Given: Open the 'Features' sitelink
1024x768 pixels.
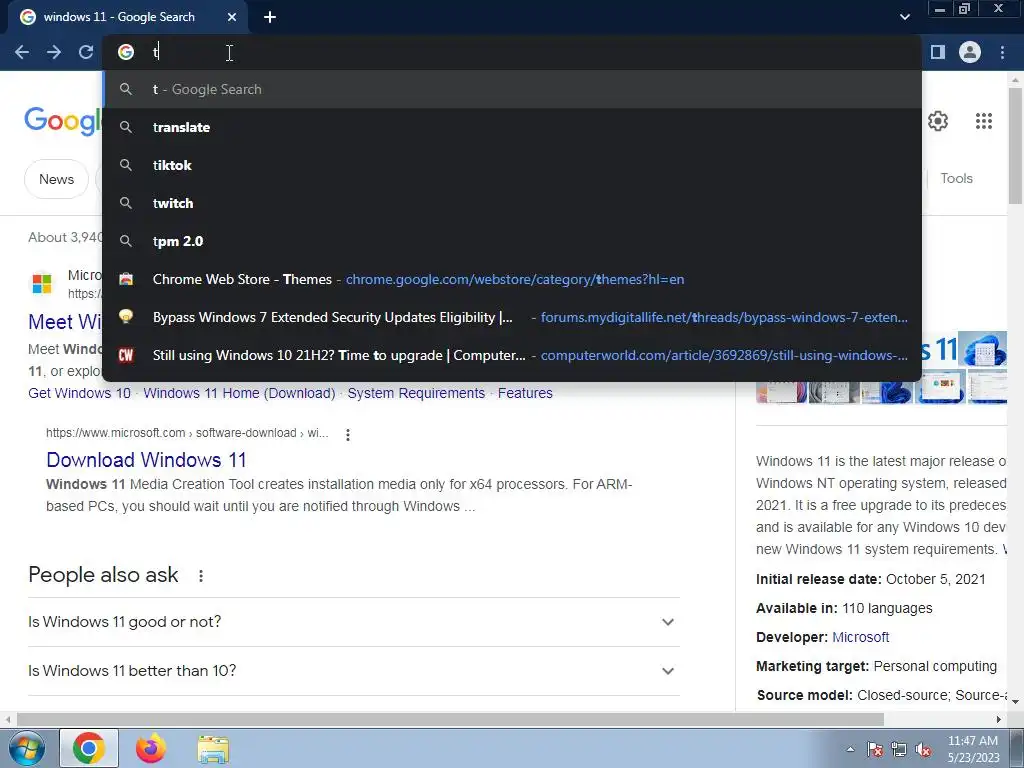Looking at the screenshot, I should click(525, 393).
